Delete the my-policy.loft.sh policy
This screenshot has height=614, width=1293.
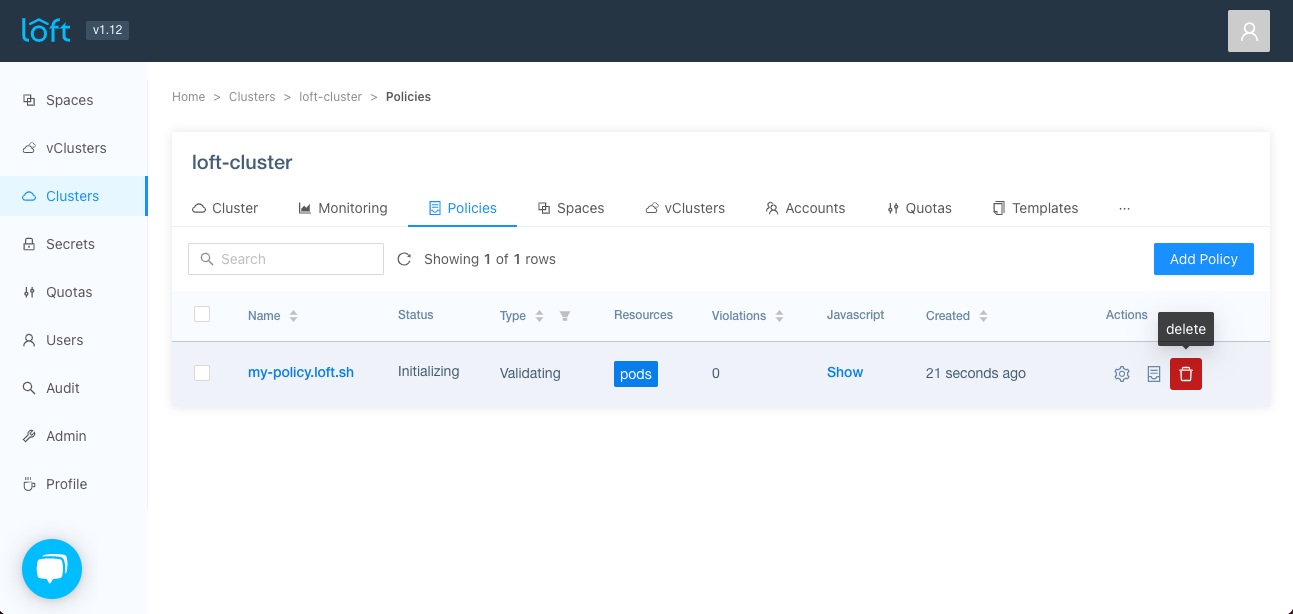(1185, 374)
